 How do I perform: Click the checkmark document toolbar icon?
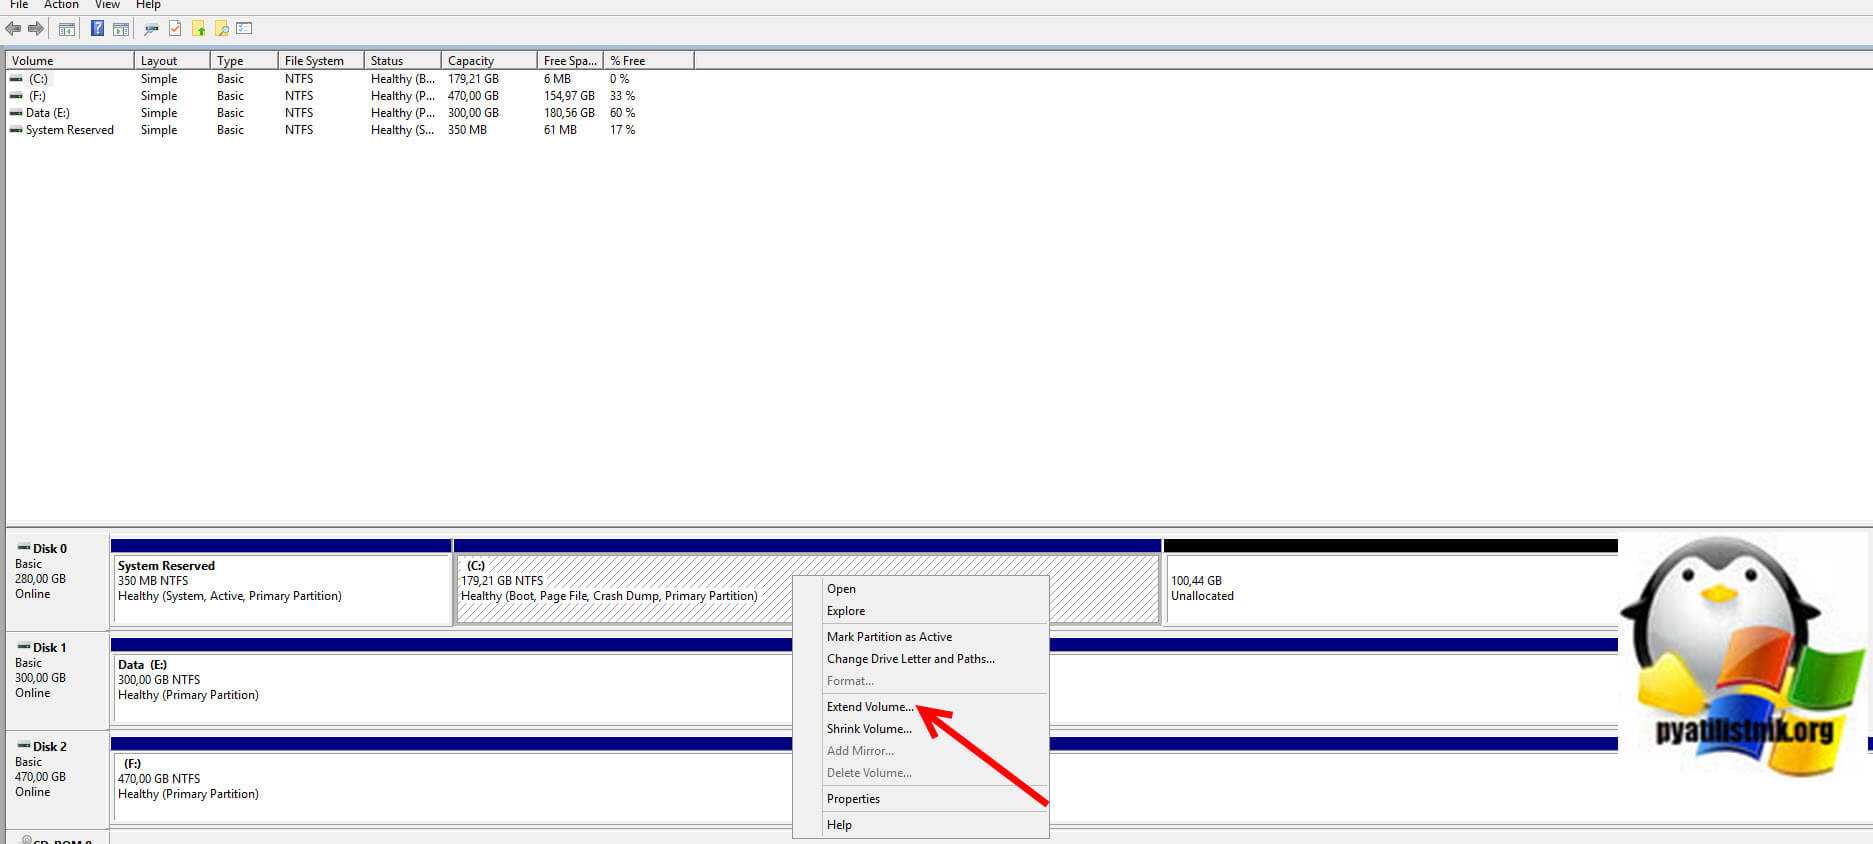point(175,29)
